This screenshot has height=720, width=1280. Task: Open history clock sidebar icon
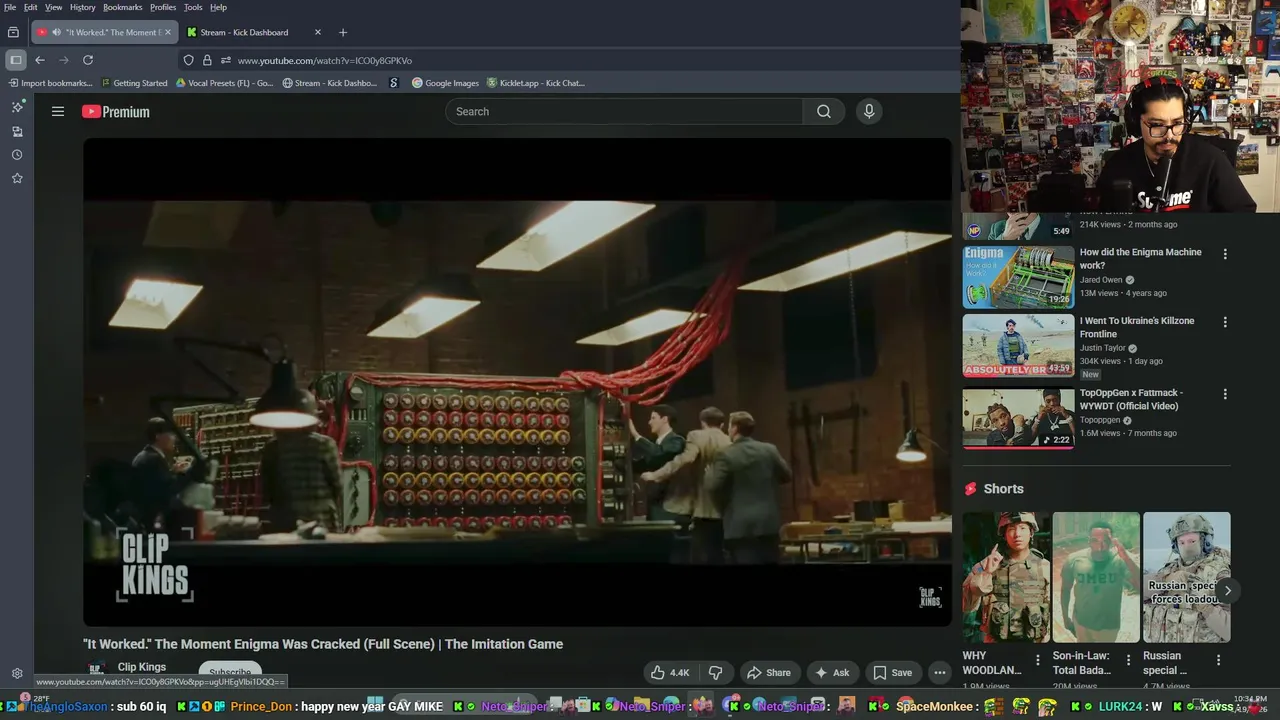[x=17, y=155]
